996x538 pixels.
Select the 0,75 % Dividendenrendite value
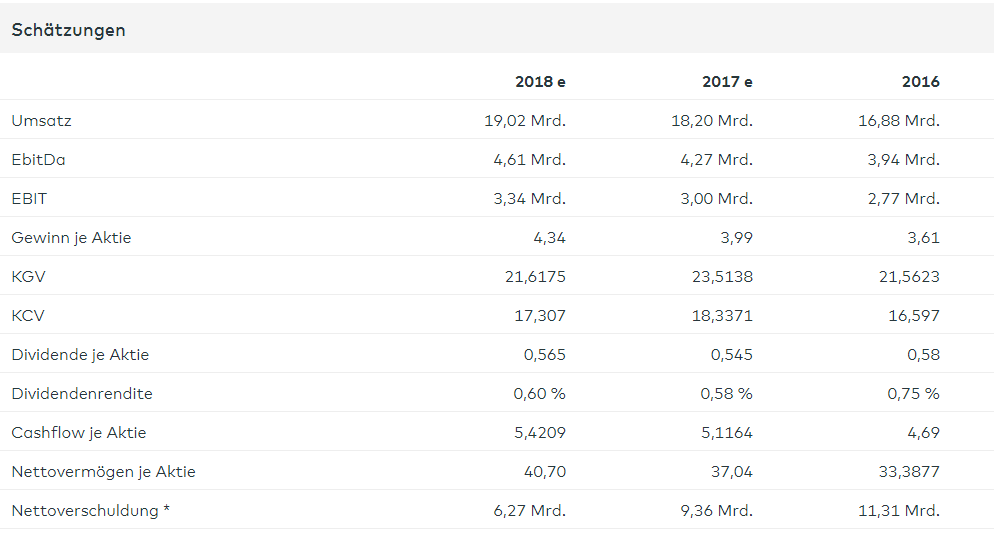tap(913, 394)
